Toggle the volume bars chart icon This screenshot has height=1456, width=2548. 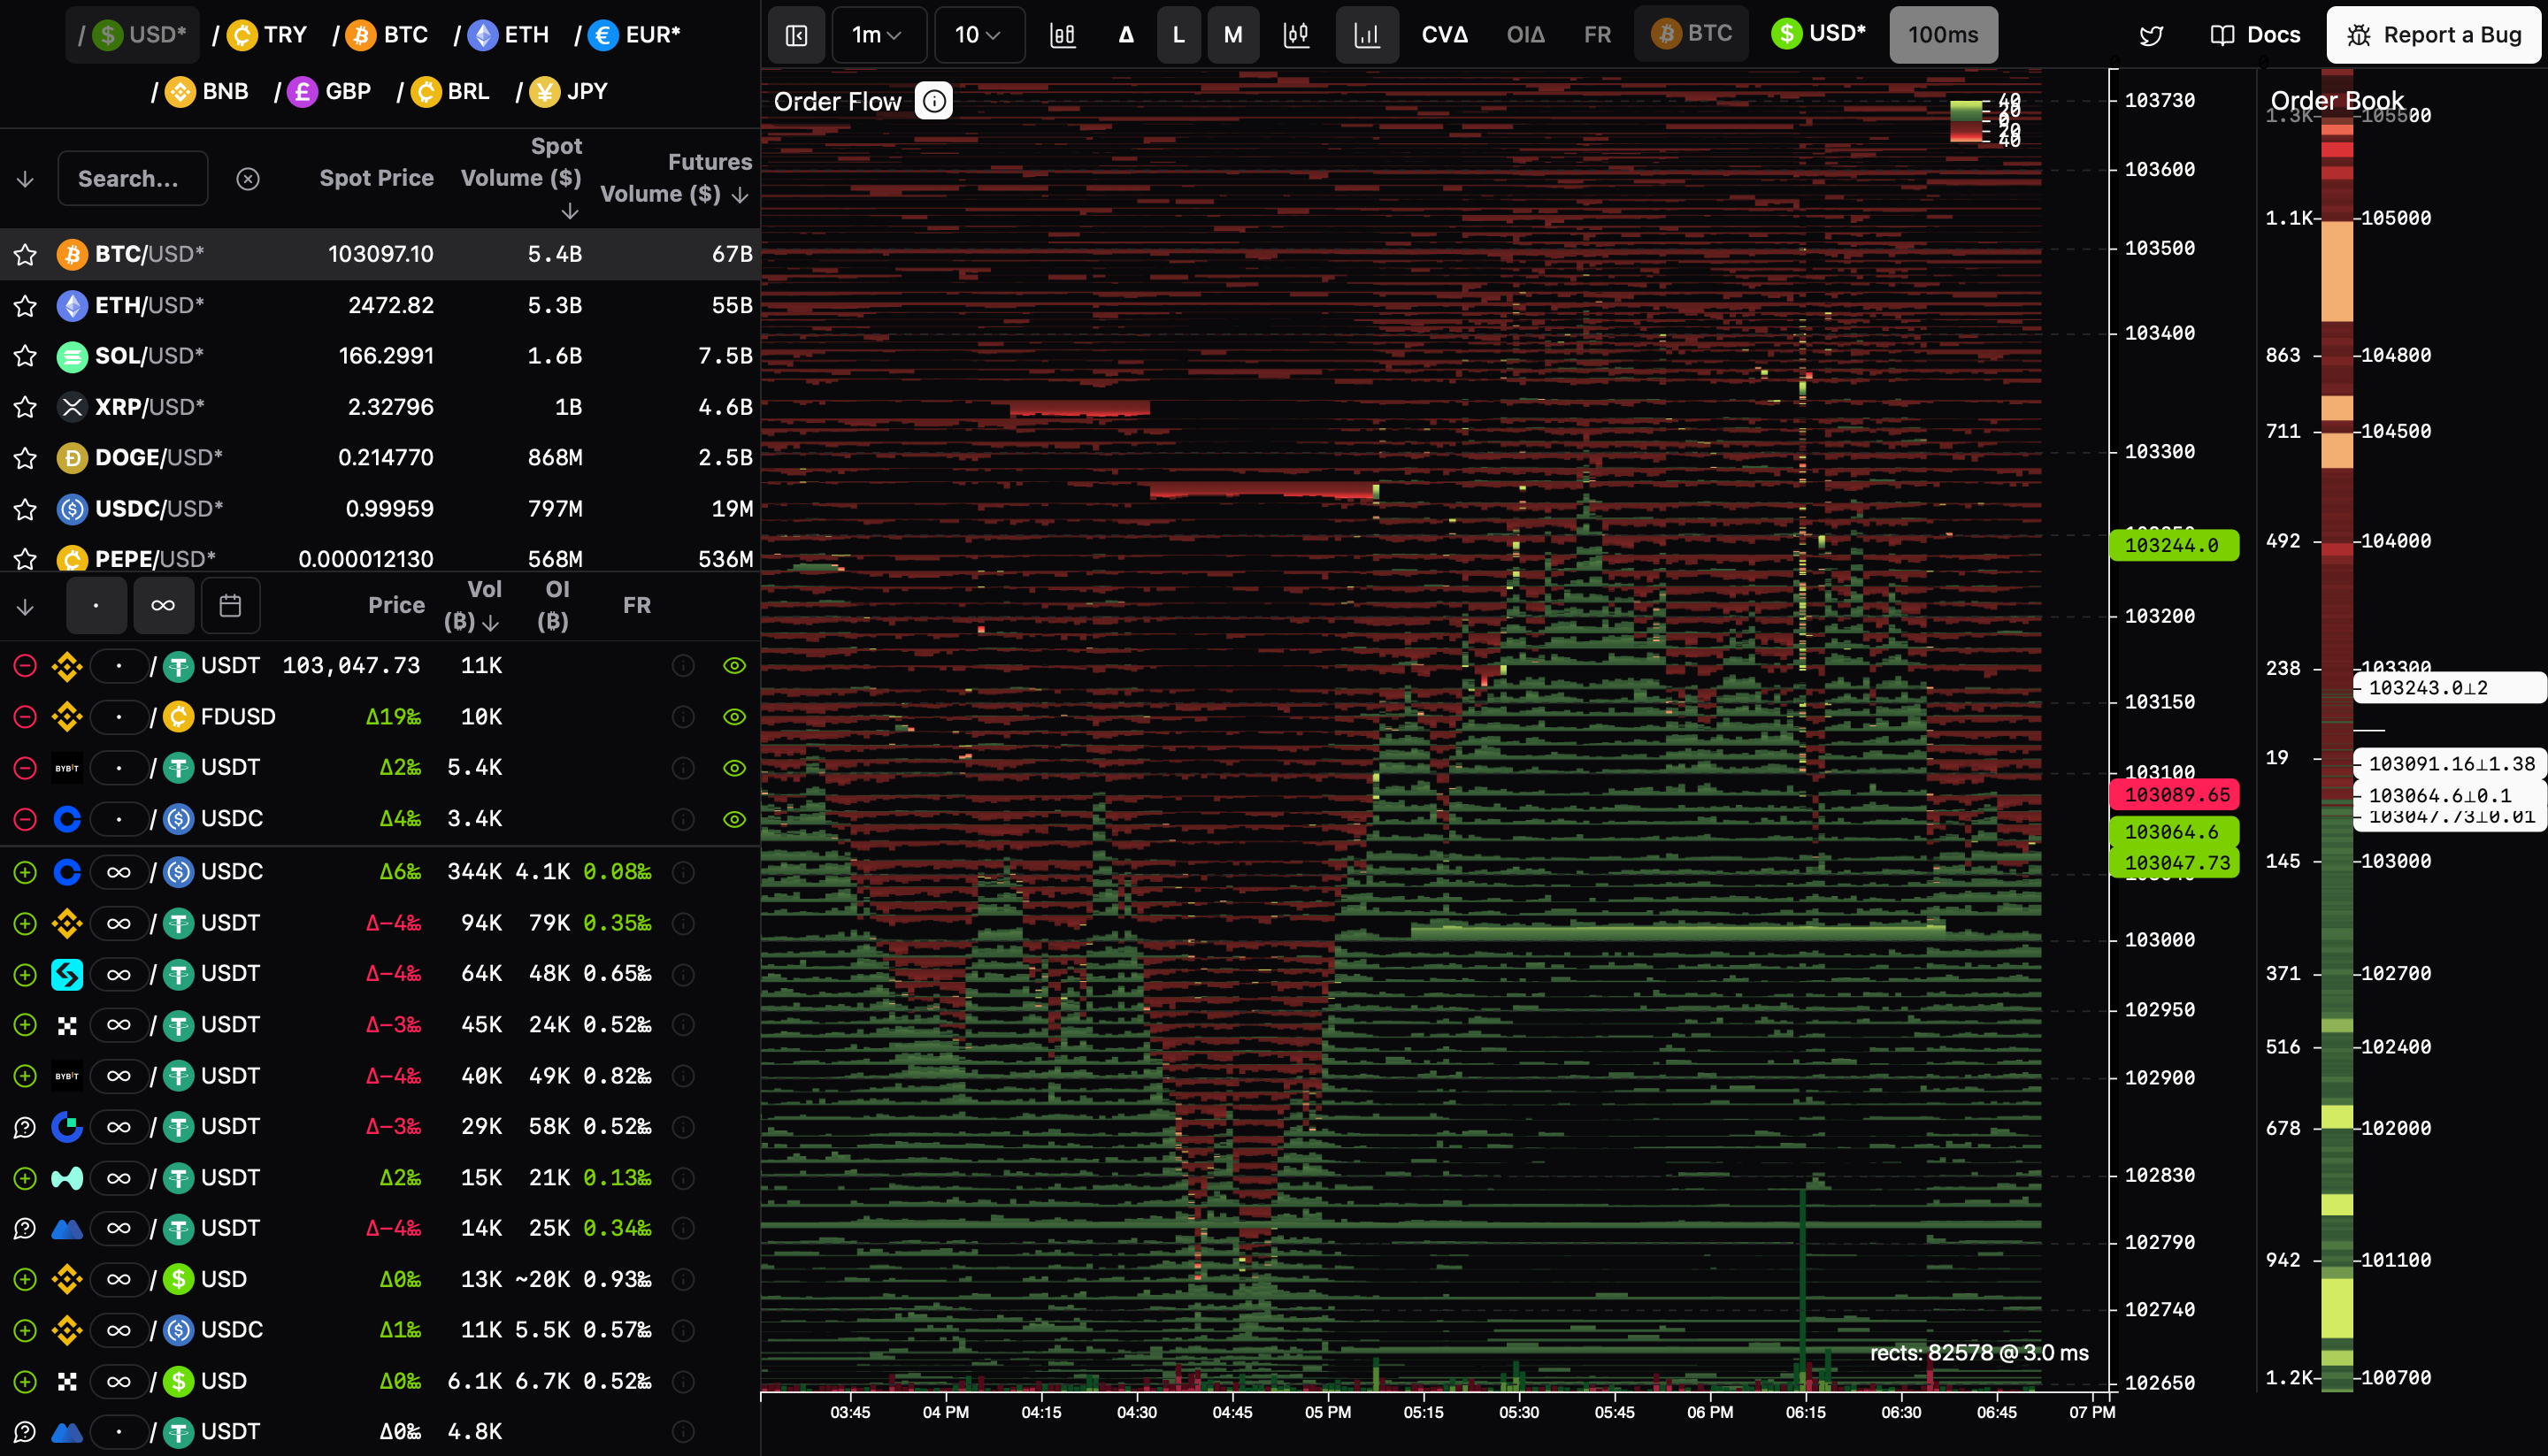pyautogui.click(x=1367, y=35)
